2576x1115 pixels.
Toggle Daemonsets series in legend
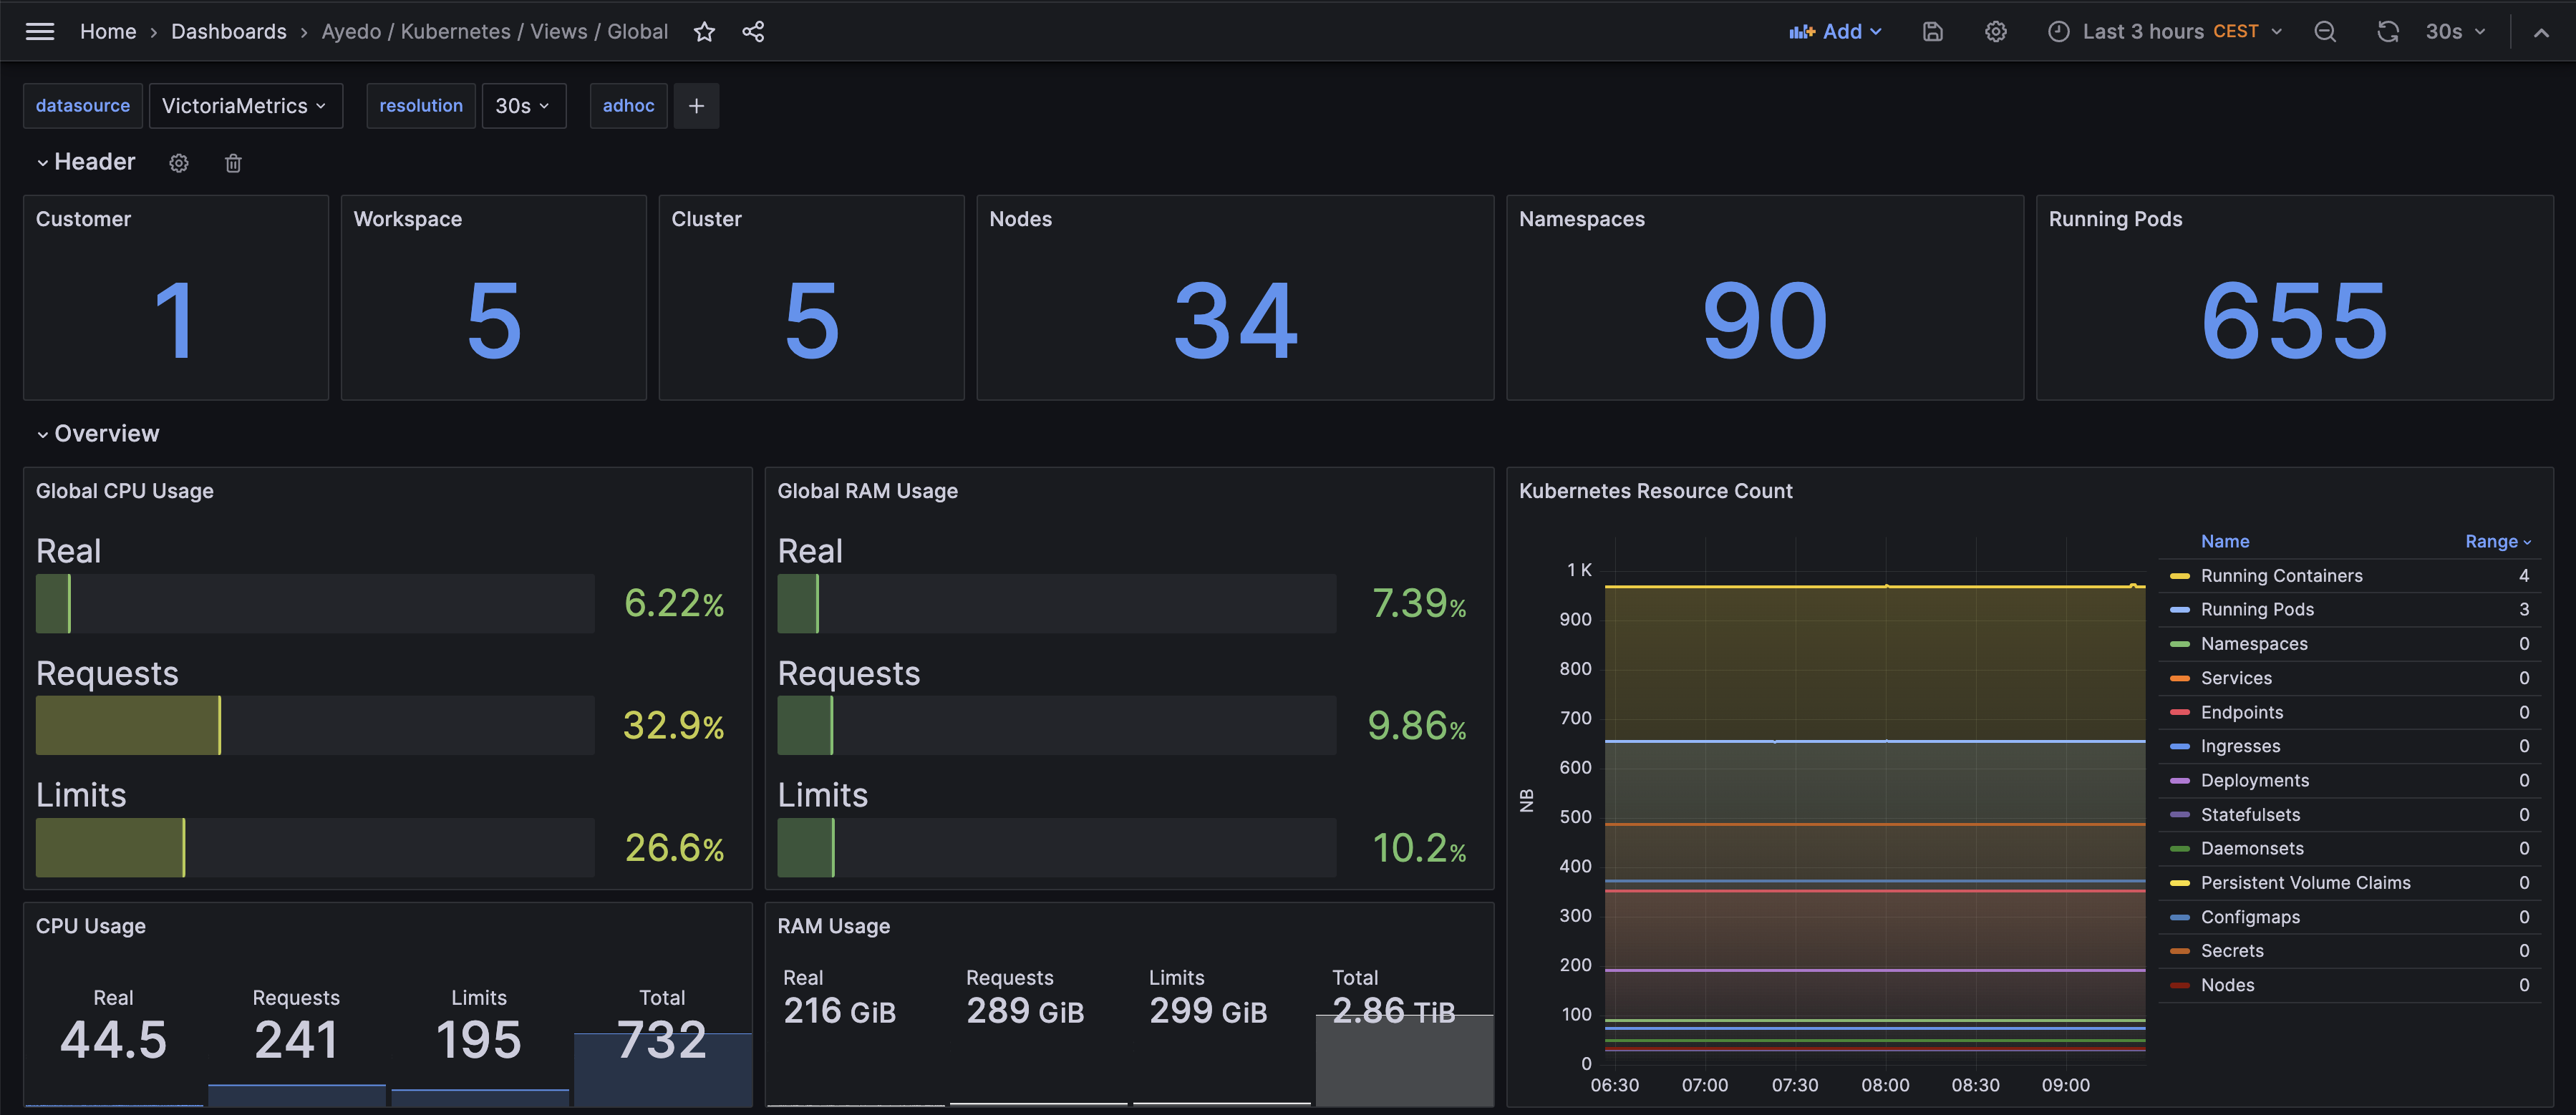pos(2252,849)
